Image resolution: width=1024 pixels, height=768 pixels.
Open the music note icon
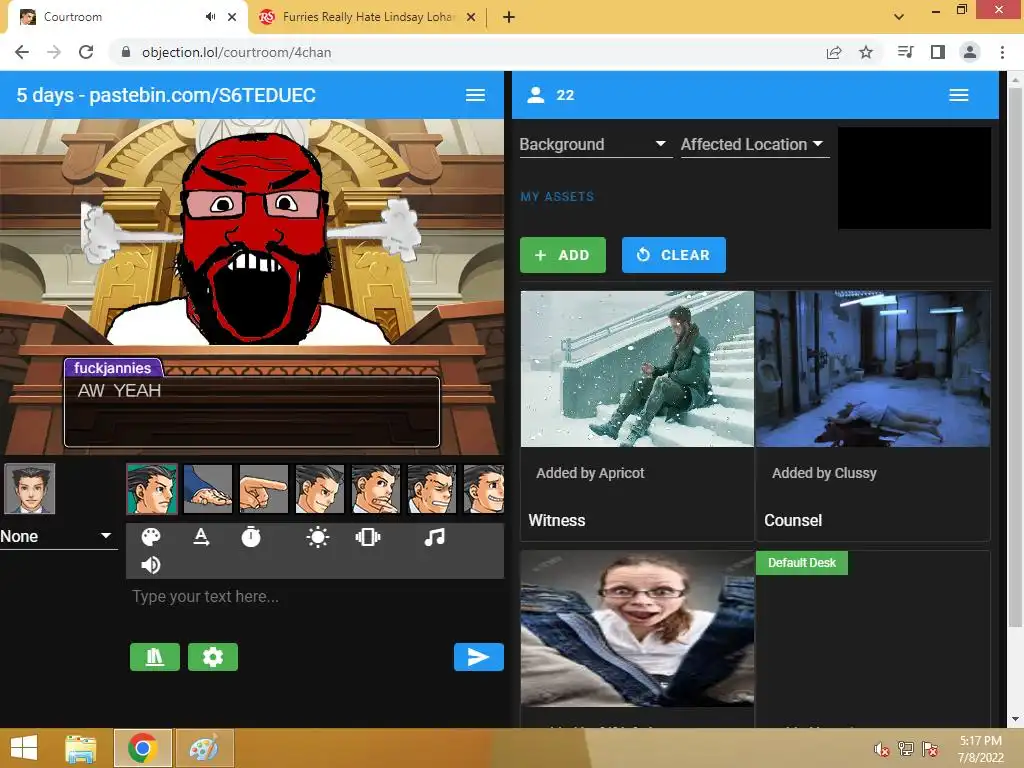434,537
